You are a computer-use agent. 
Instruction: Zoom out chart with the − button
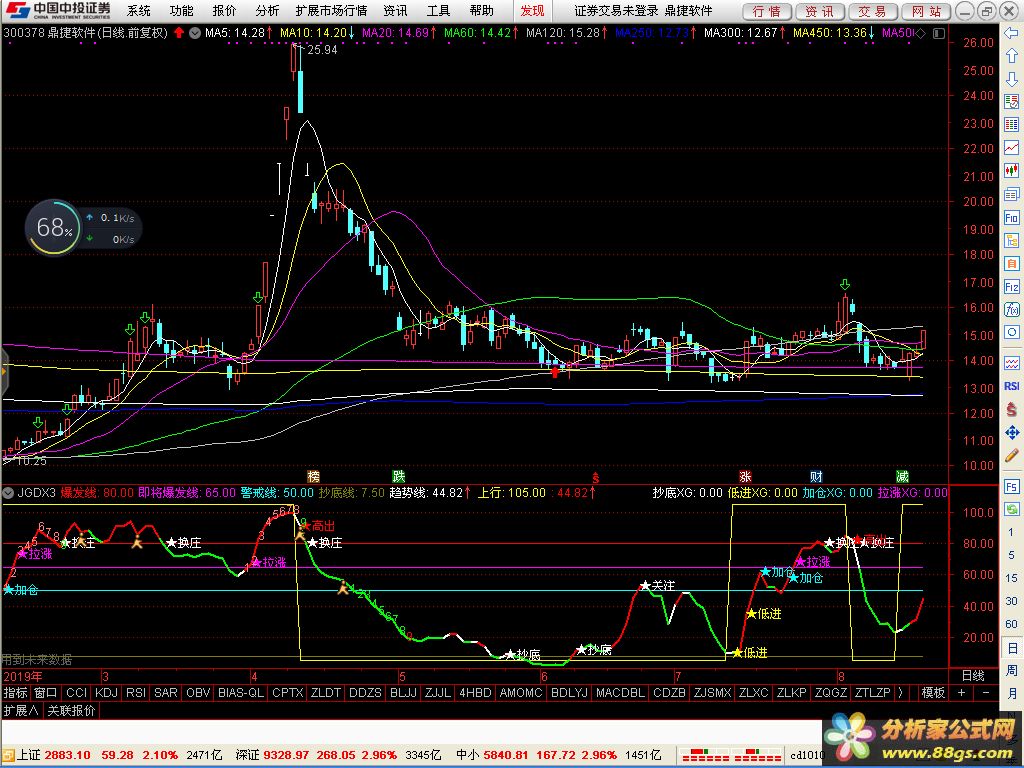pyautogui.click(x=986, y=692)
